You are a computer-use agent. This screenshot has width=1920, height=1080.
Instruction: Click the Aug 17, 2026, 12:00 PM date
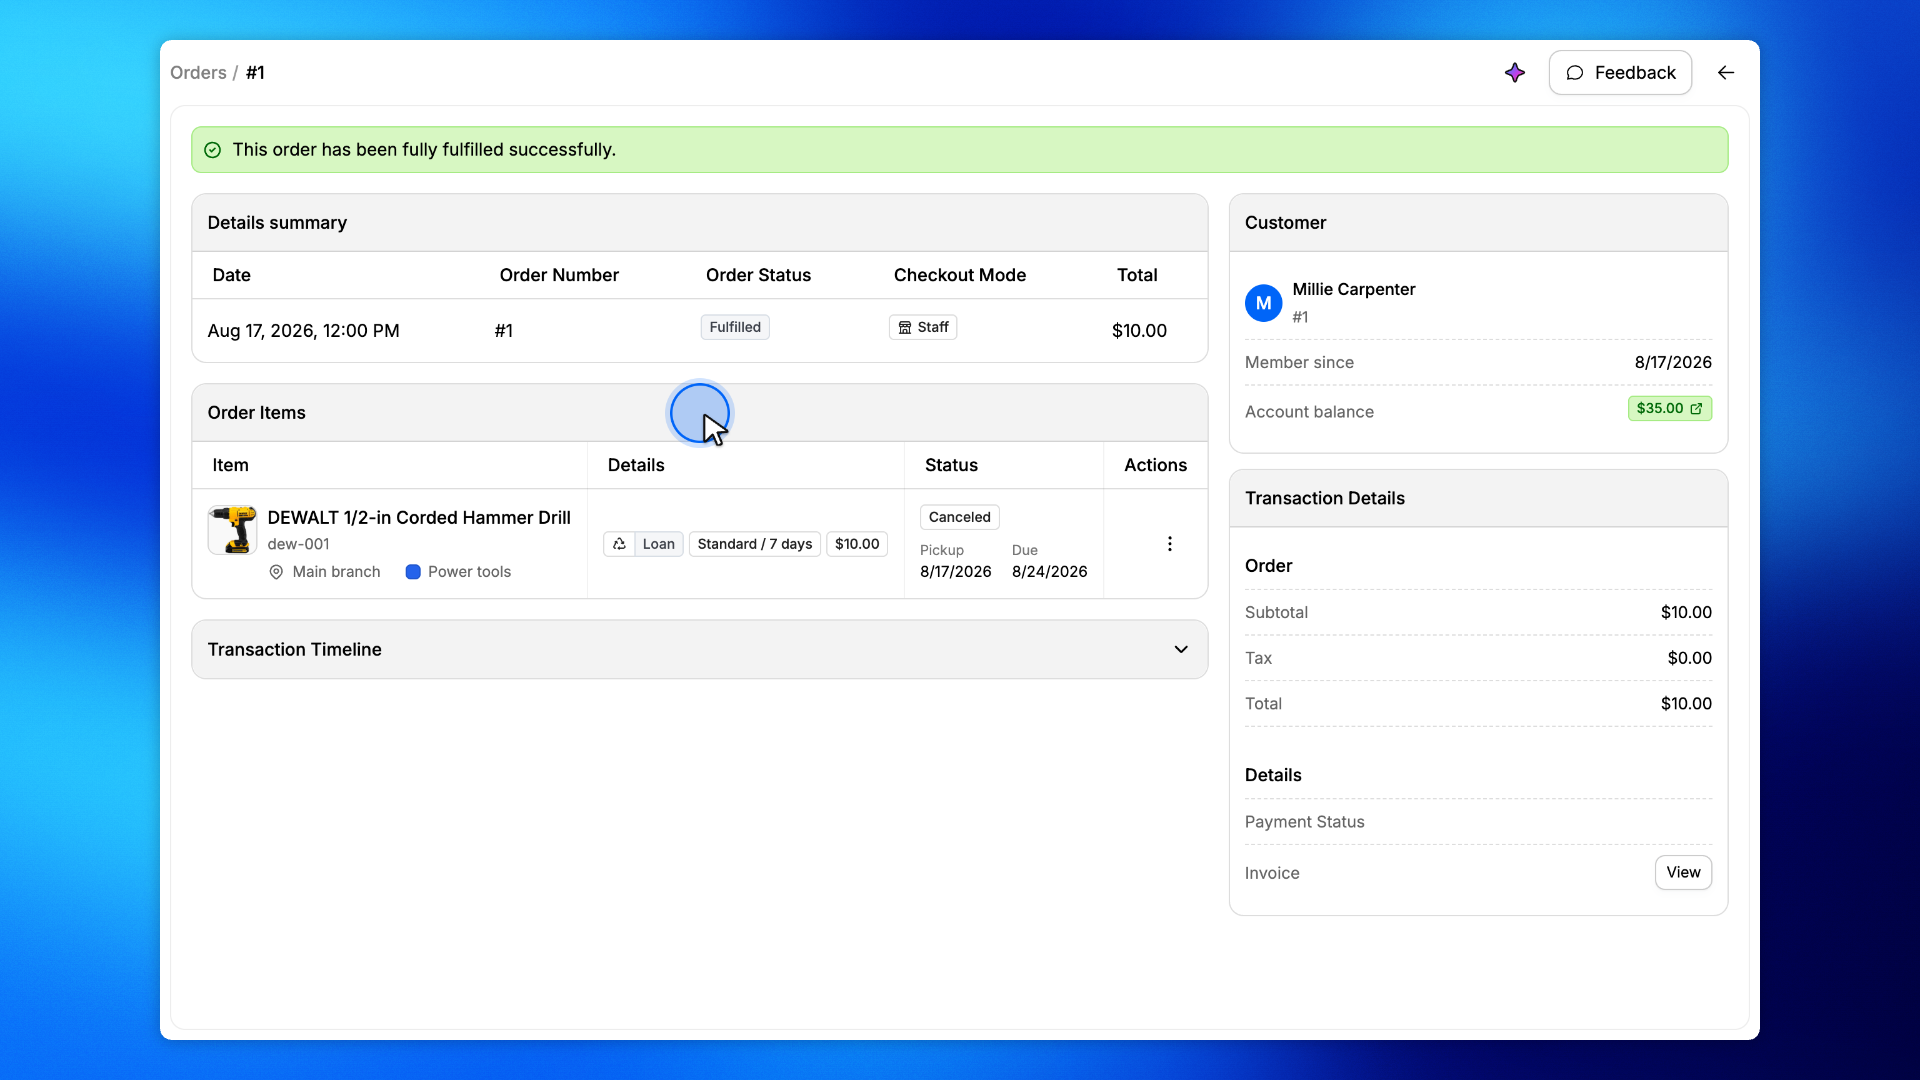303,331
